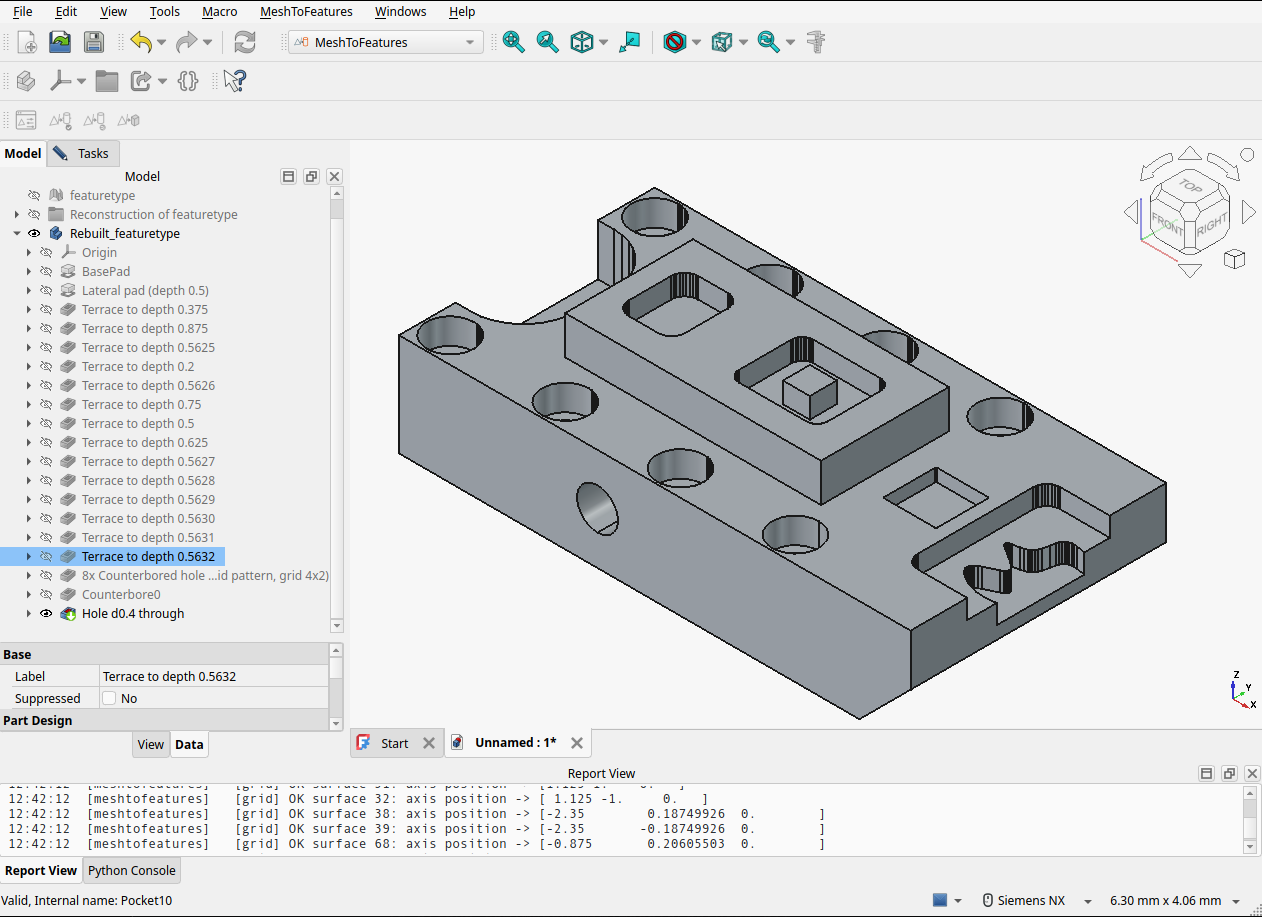This screenshot has height=917, width=1262.
Task: Click the Open document toolbar icon
Action: pyautogui.click(x=60, y=42)
